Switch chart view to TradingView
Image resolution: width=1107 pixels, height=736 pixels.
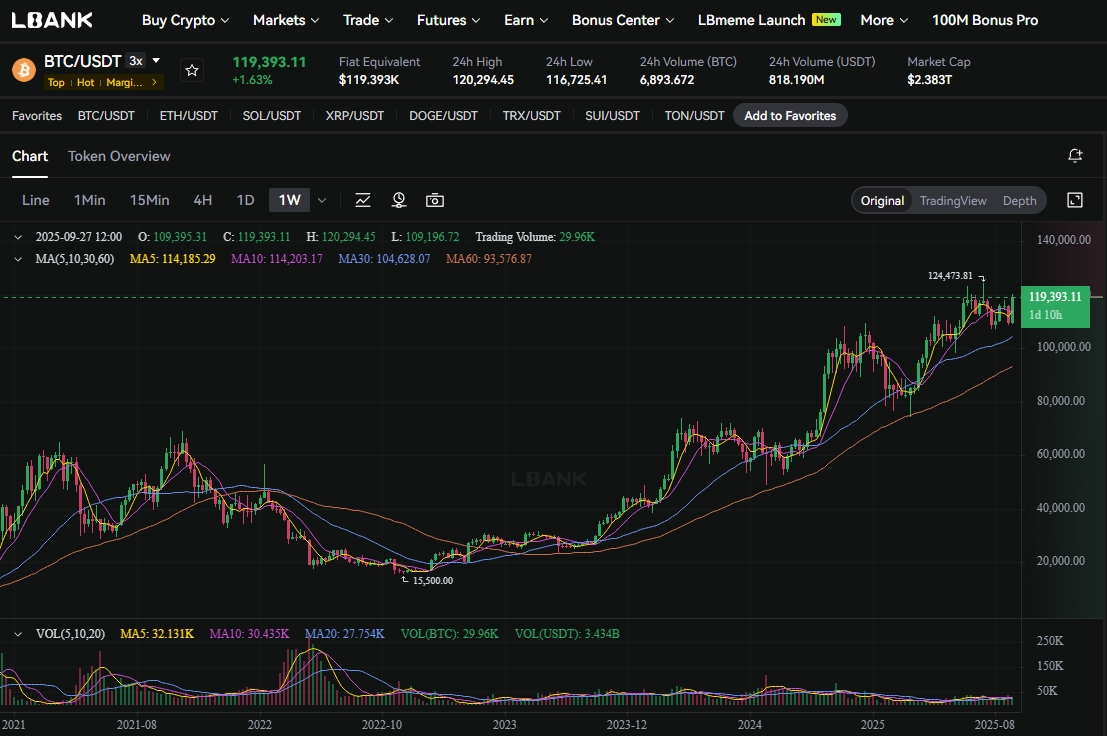tap(953, 200)
